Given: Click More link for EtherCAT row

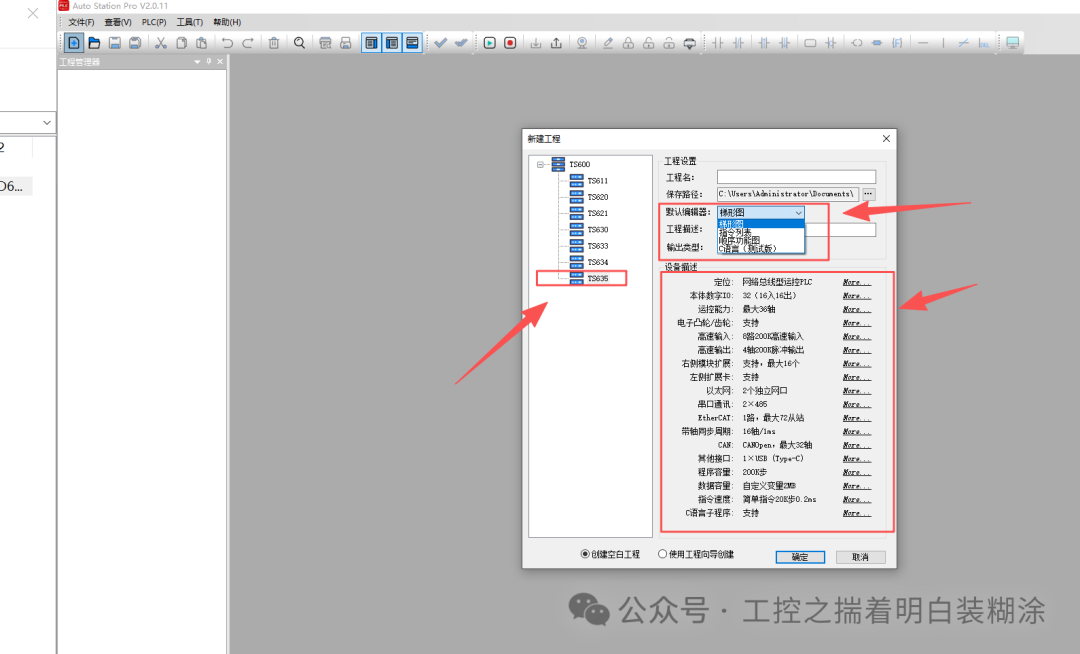Looking at the screenshot, I should (857, 418).
